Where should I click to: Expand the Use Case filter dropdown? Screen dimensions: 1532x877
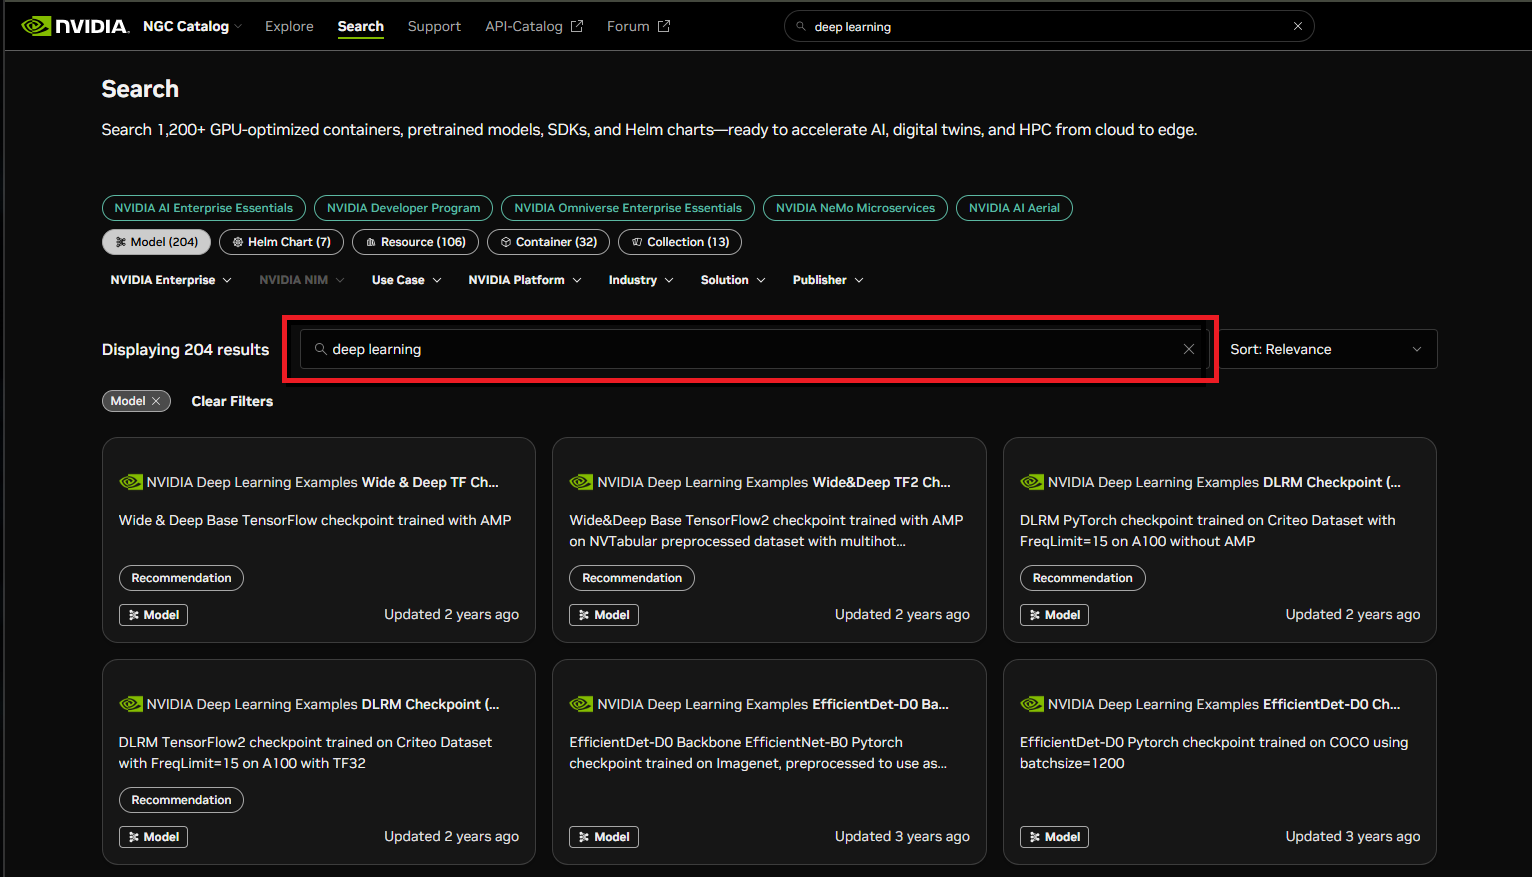coord(406,280)
